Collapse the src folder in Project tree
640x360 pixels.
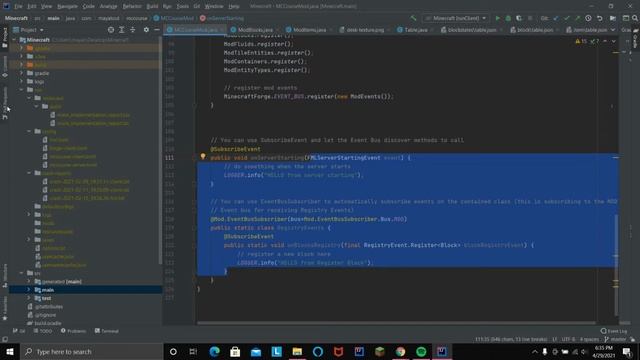click(22, 273)
